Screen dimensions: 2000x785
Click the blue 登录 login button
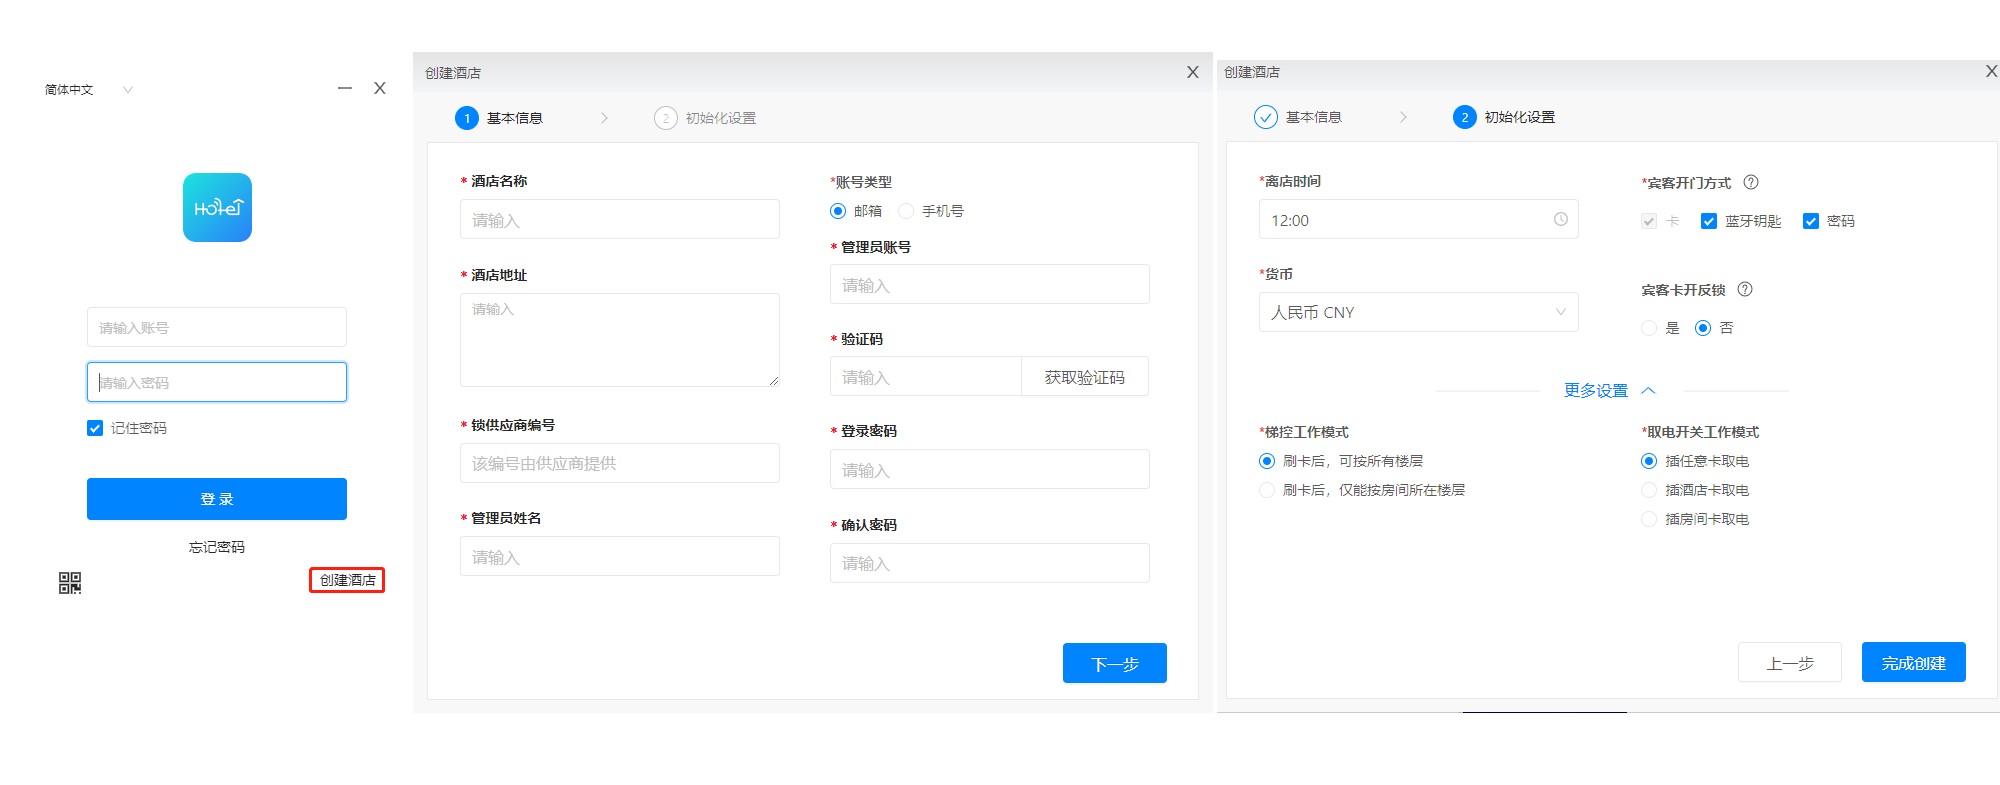click(216, 499)
